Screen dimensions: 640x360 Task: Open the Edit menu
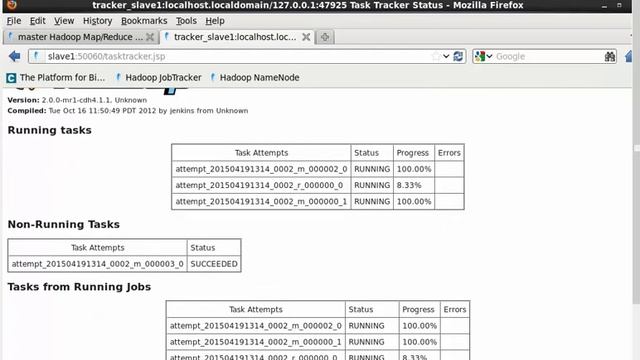[38, 21]
